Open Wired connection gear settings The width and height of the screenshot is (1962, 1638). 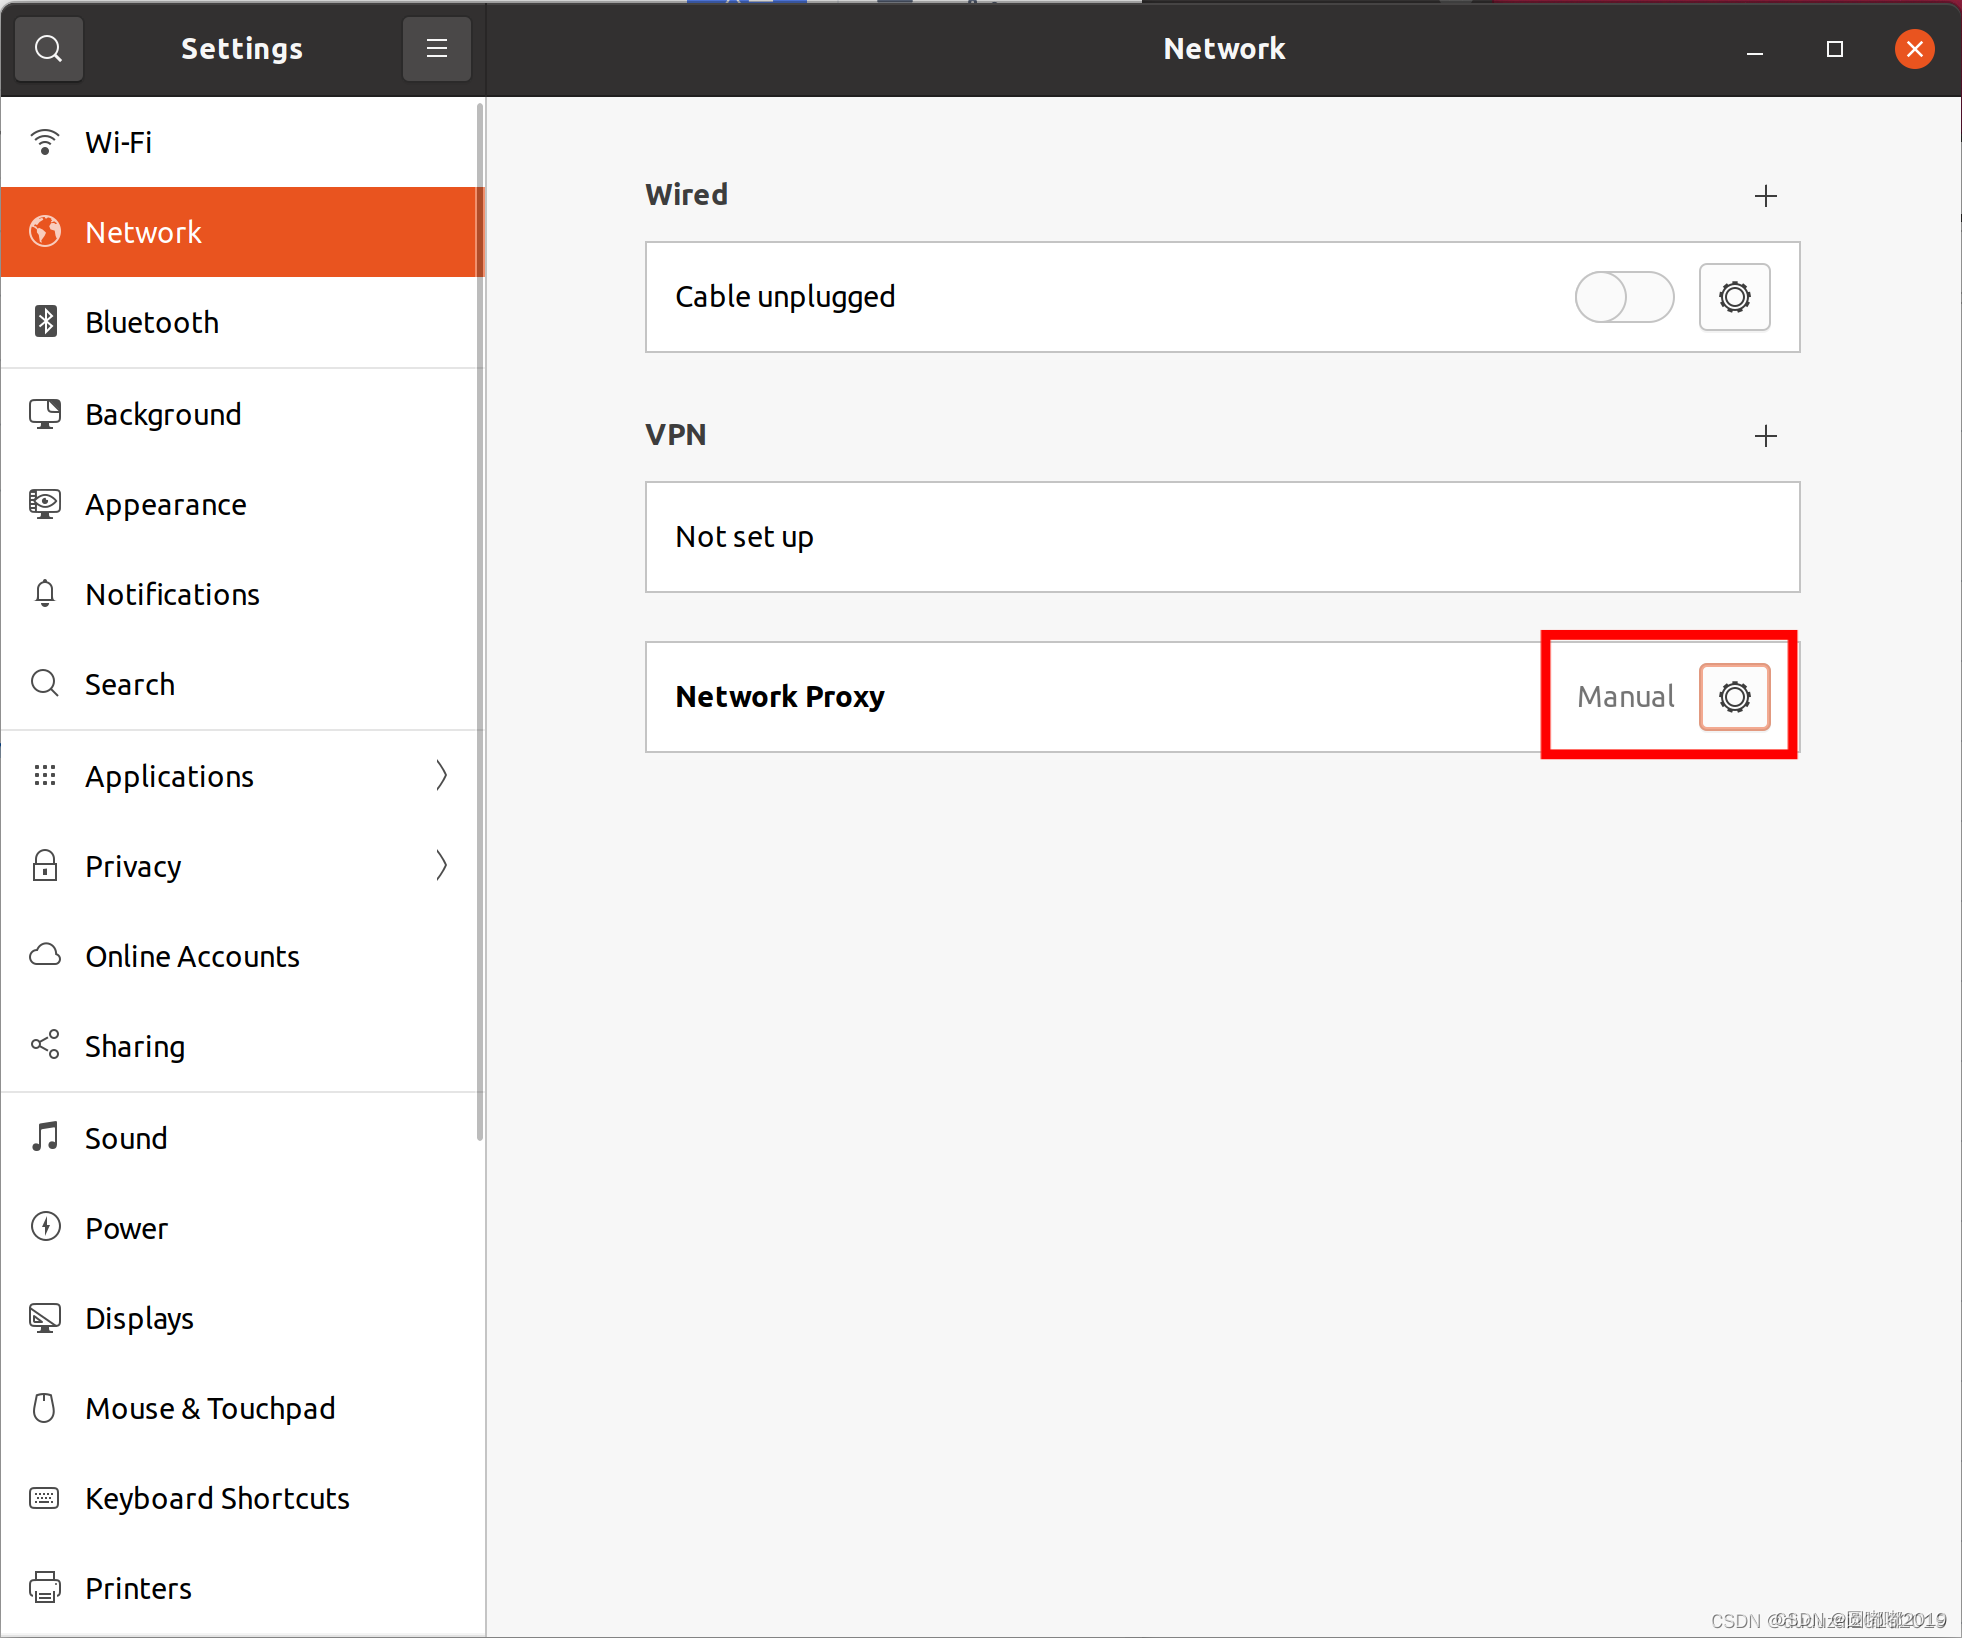1734,297
